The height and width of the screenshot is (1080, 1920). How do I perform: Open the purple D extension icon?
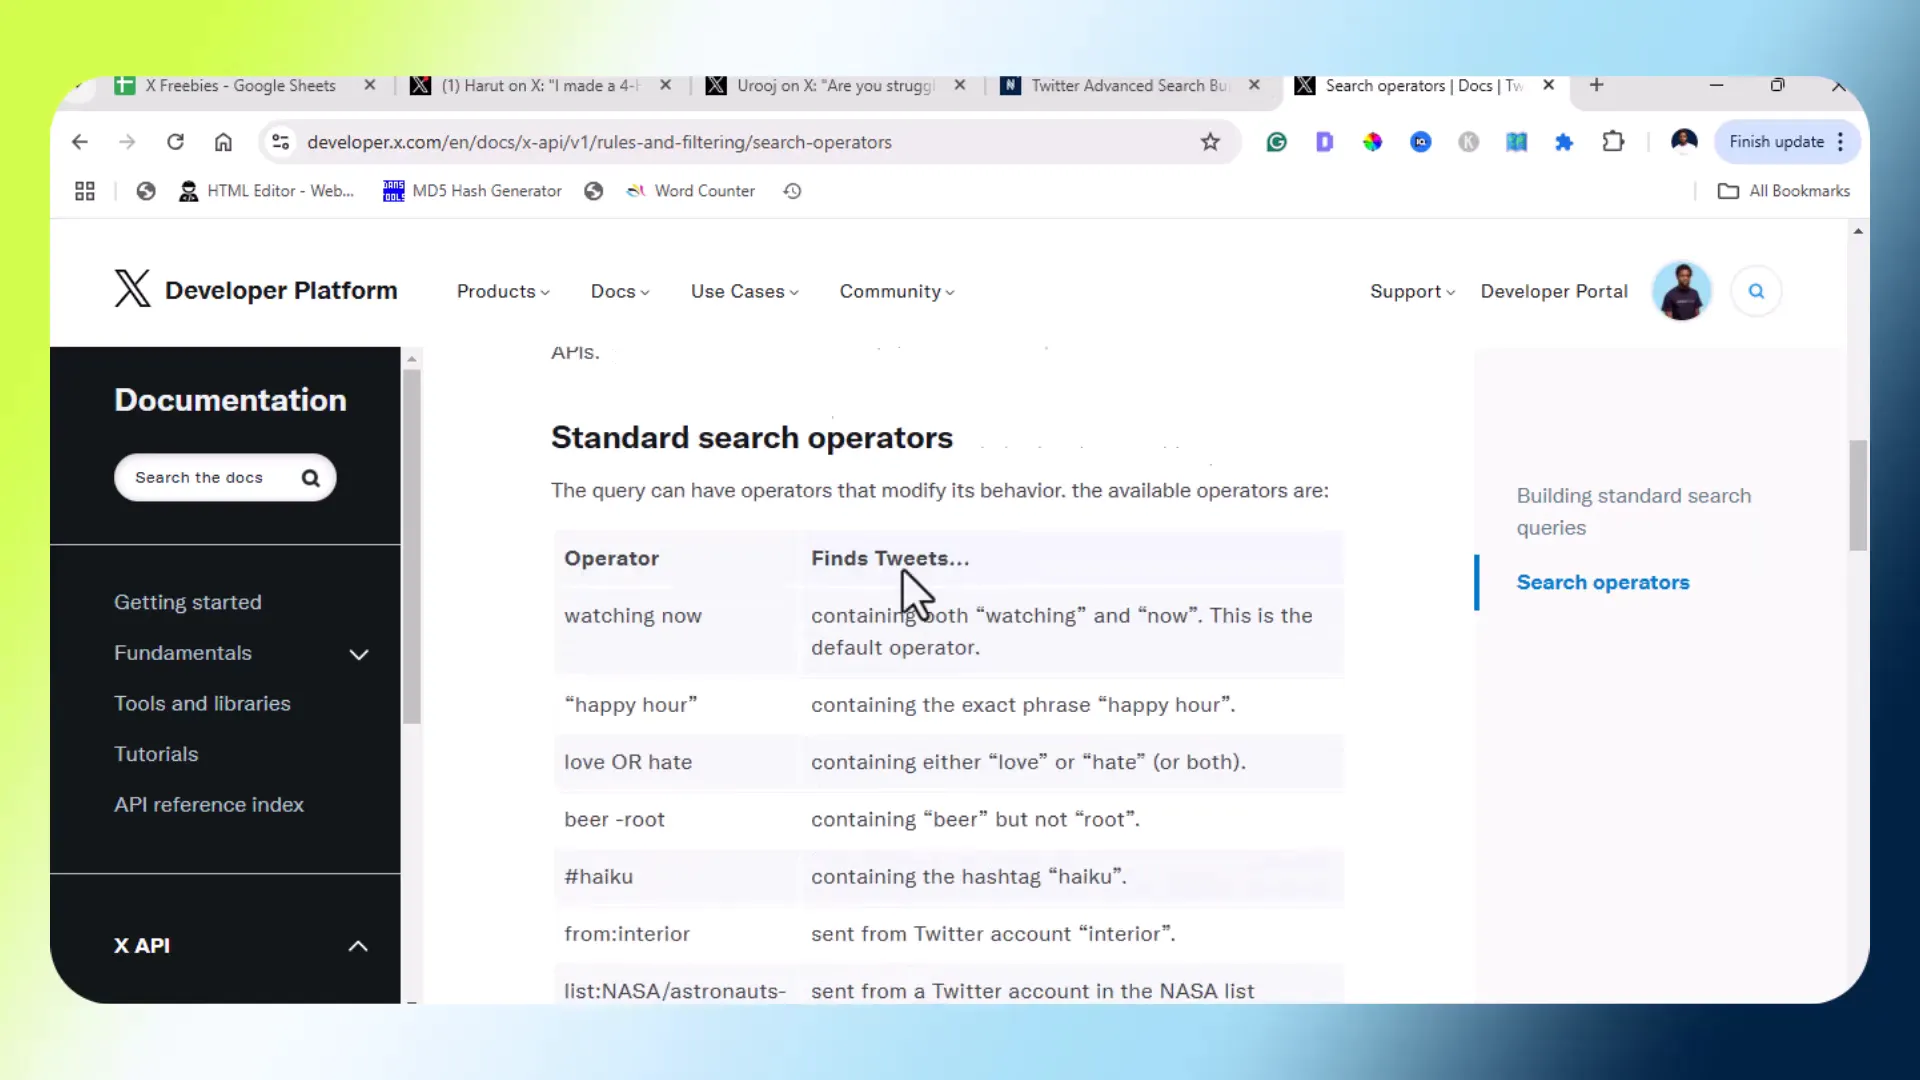(1324, 142)
